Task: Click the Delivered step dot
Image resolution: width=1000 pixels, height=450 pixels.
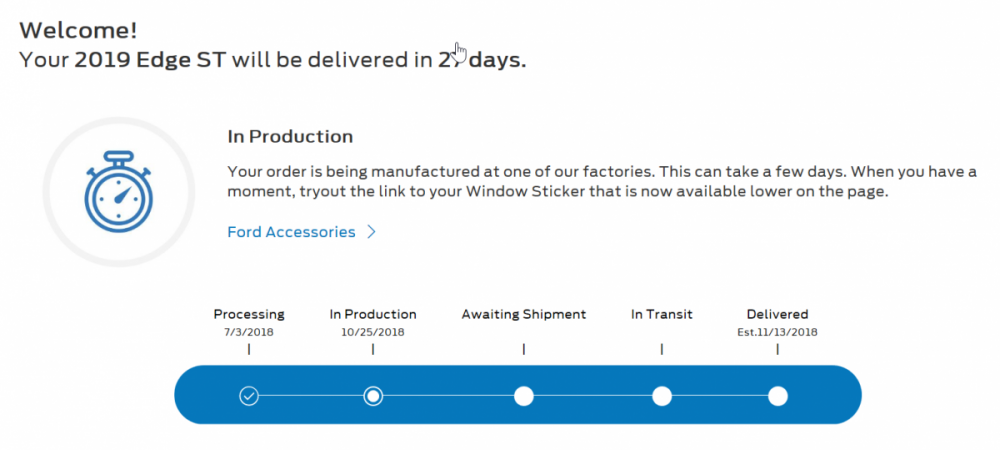Action: click(x=778, y=396)
